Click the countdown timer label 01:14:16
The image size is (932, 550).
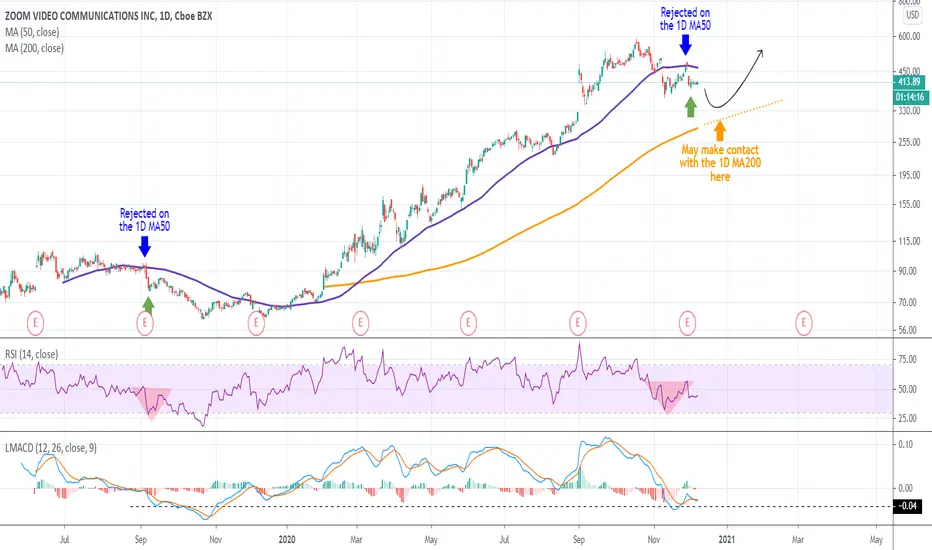pyautogui.click(x=909, y=97)
